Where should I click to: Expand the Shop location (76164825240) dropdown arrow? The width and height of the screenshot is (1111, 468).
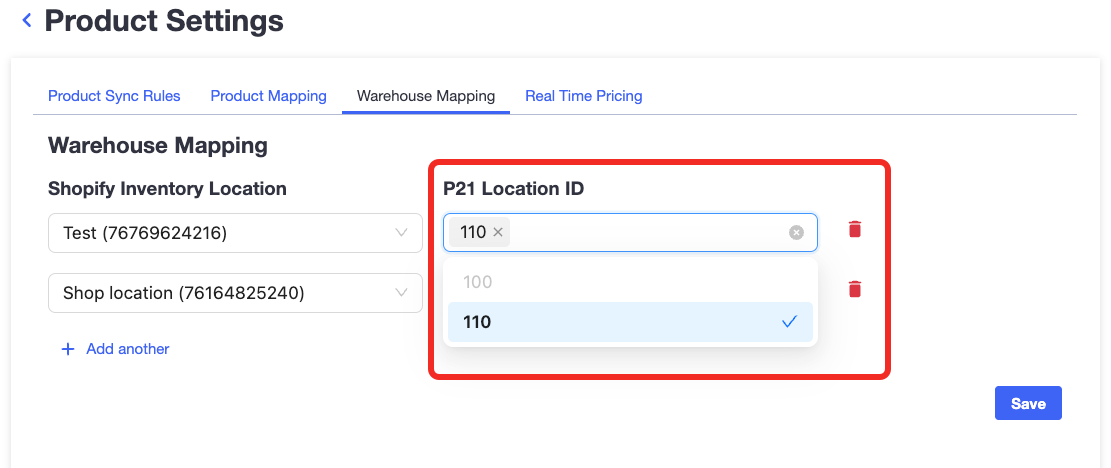click(401, 292)
